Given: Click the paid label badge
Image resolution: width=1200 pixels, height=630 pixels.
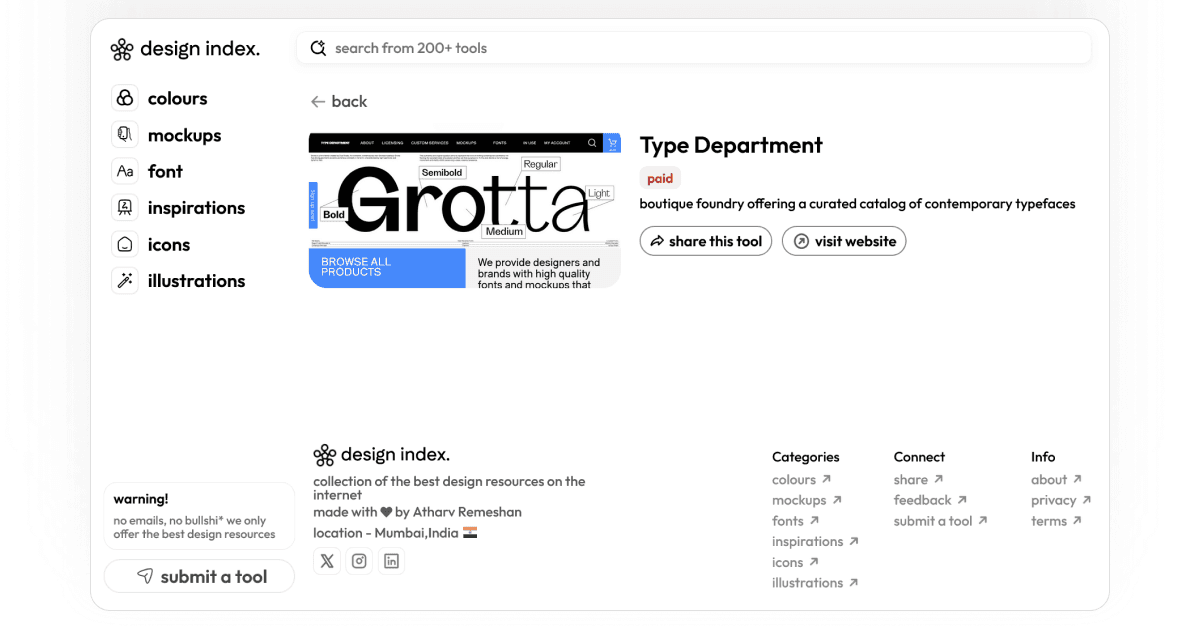Looking at the screenshot, I should [660, 178].
